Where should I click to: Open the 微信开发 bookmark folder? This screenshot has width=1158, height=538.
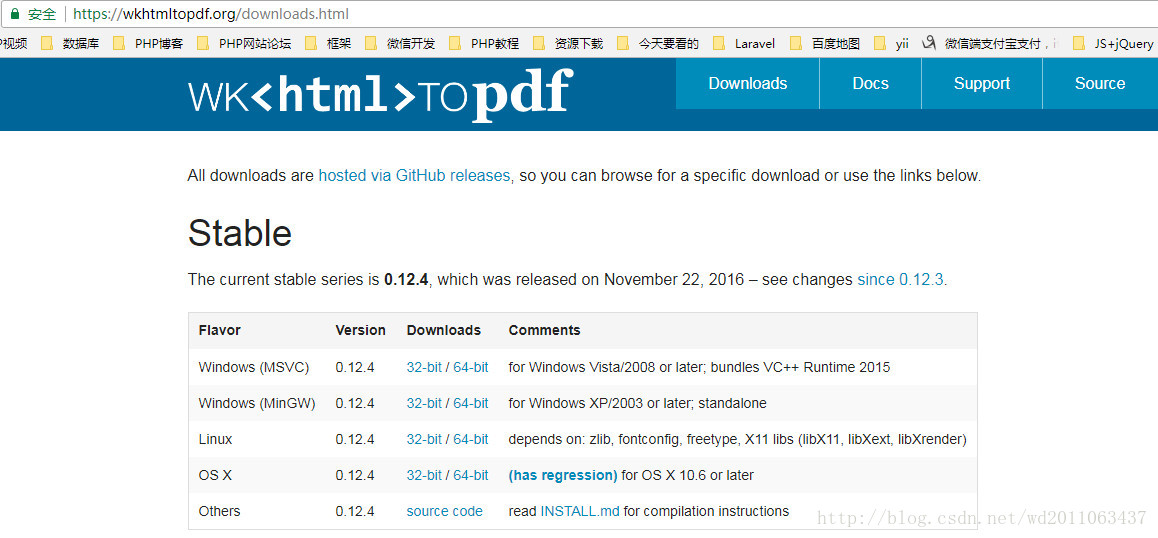(x=400, y=44)
